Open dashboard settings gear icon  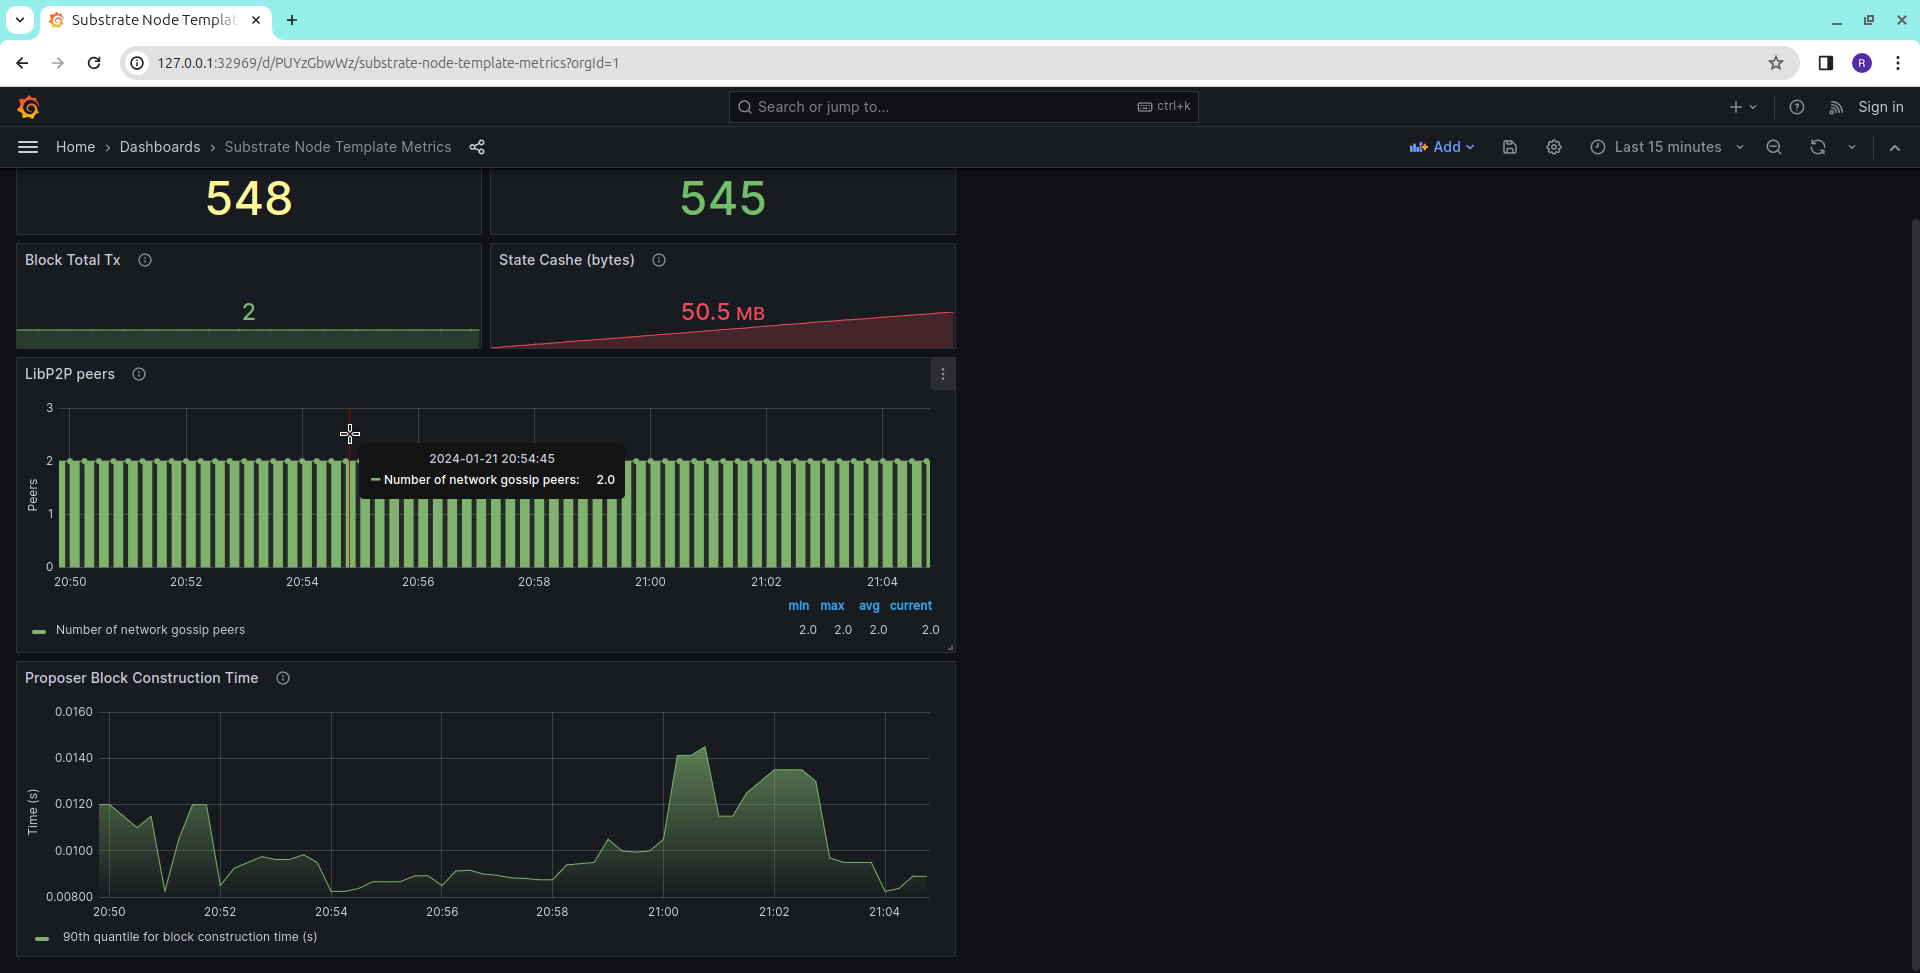point(1554,147)
